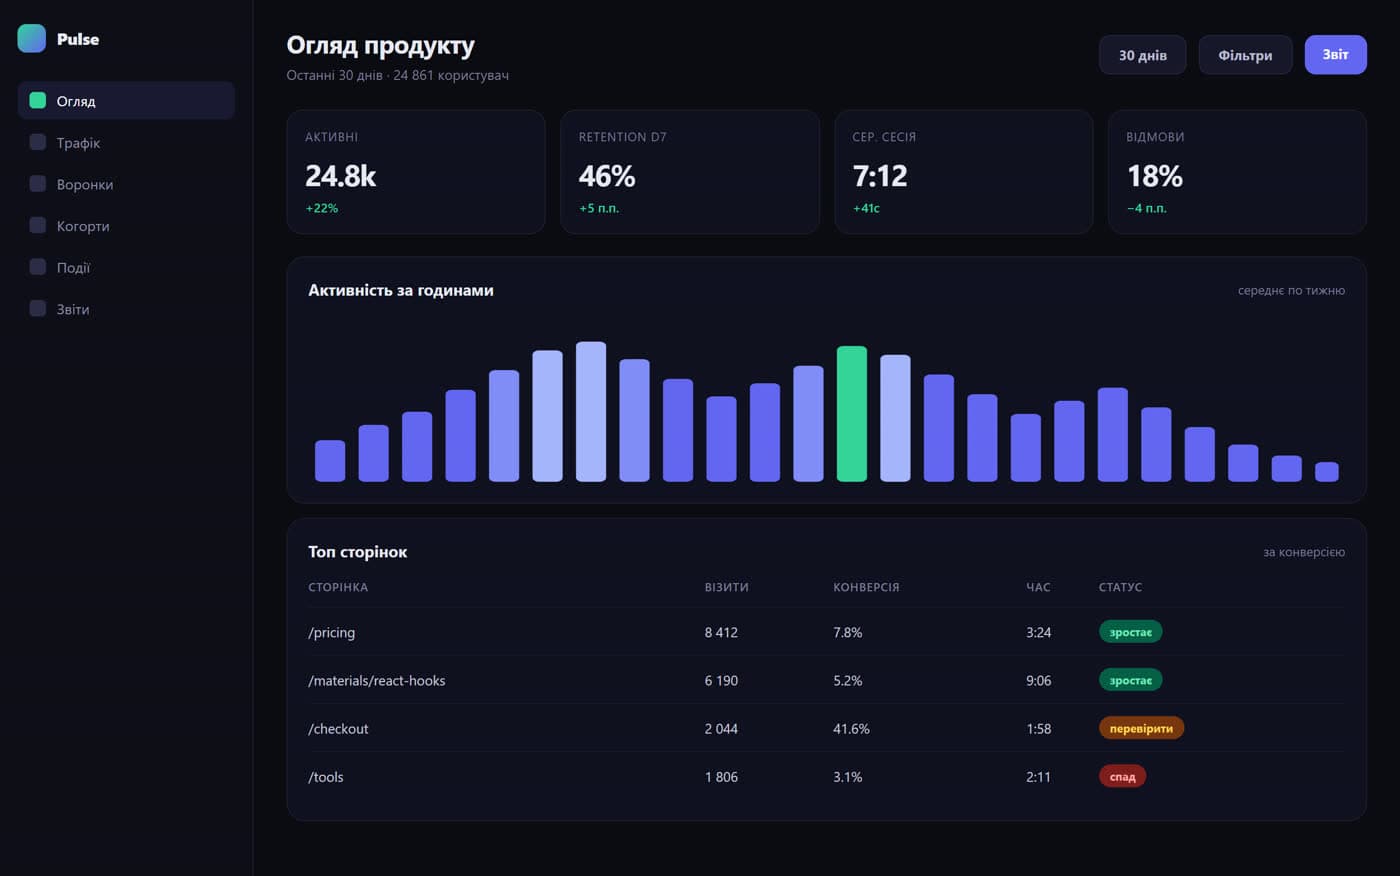Click the 9:06 time cell
This screenshot has width=1400, height=876.
[x=1038, y=680]
